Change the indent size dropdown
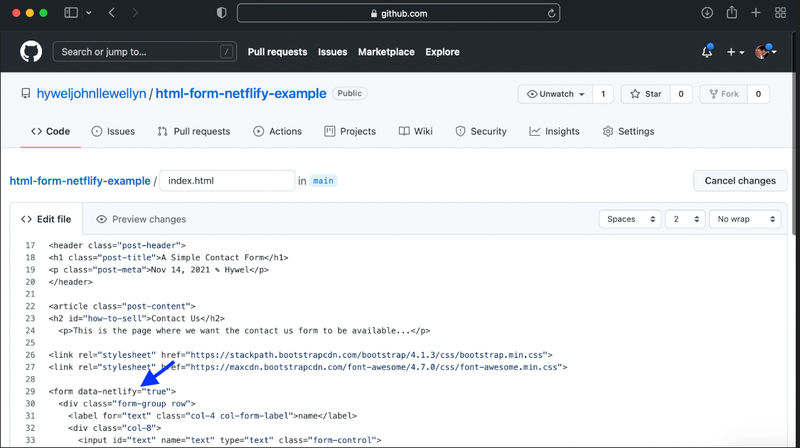 point(685,219)
